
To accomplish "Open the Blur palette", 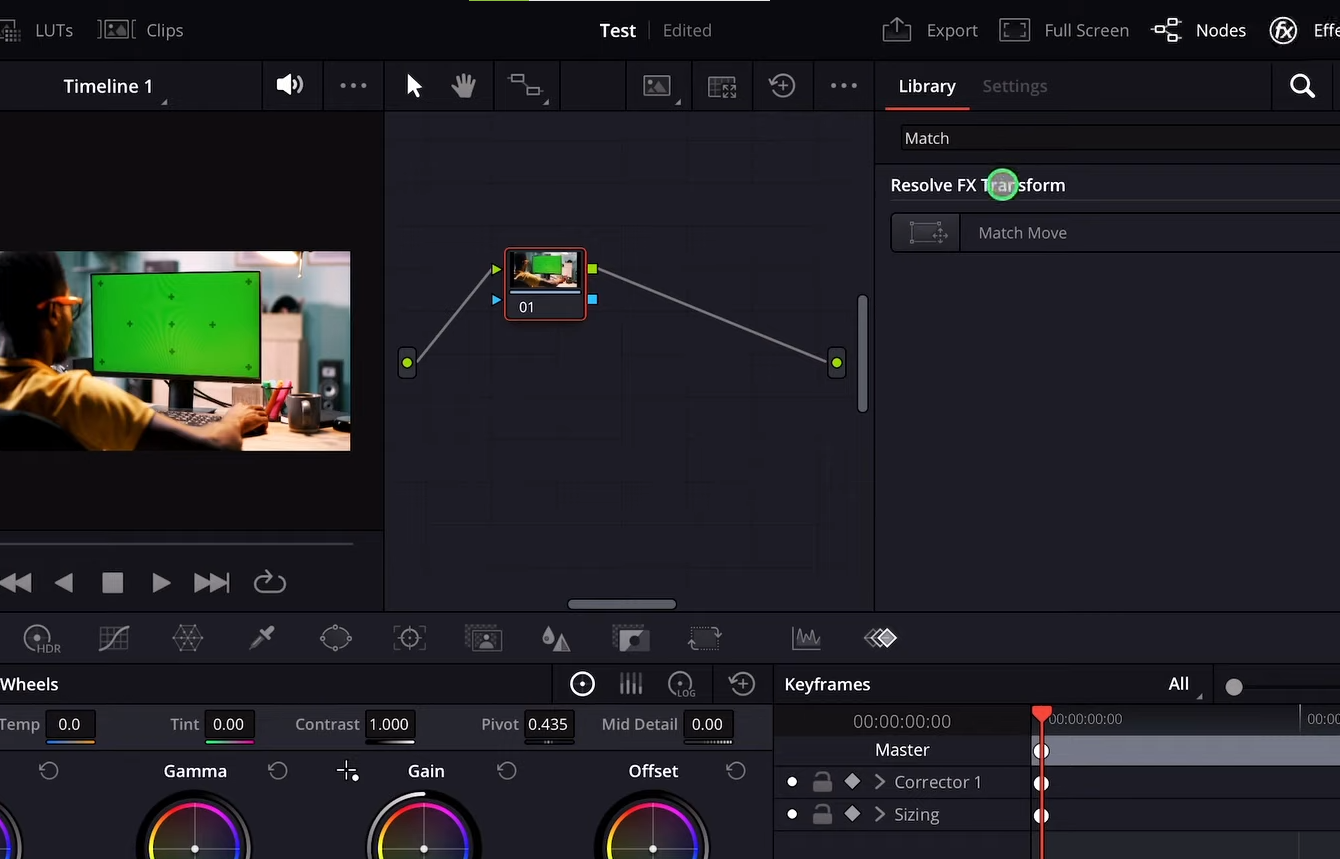I will coord(555,638).
